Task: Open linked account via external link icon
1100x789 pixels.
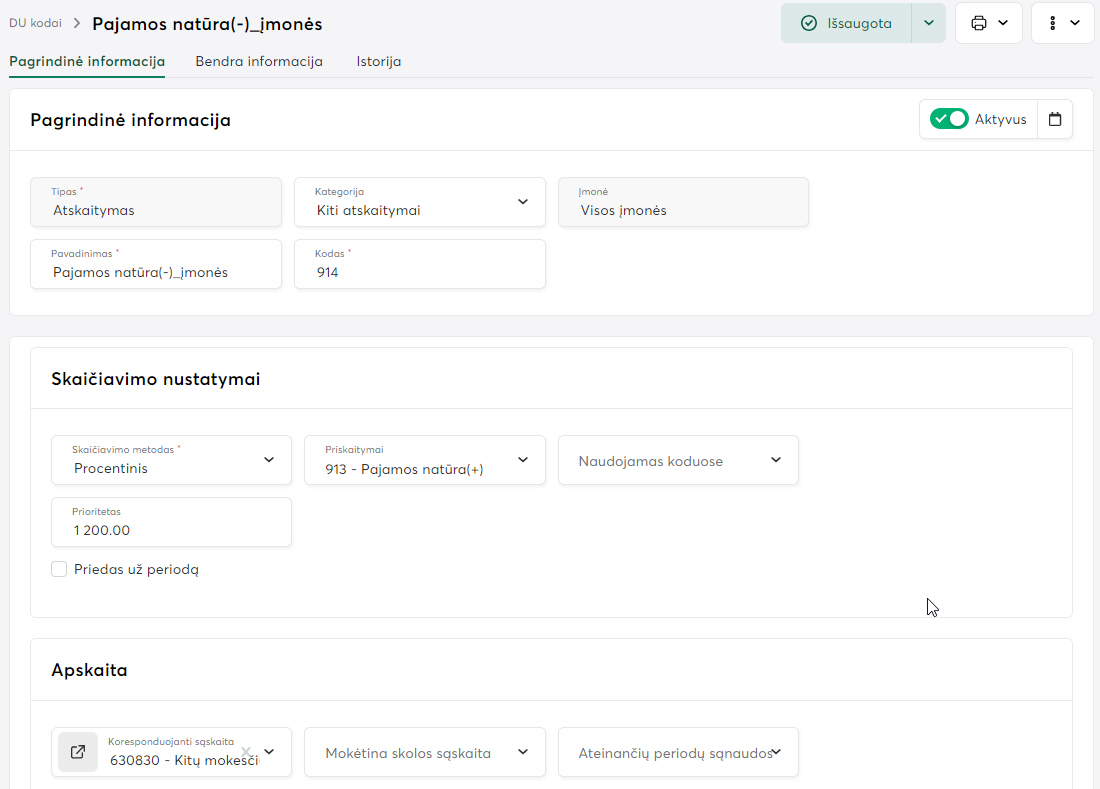Action: [77, 752]
